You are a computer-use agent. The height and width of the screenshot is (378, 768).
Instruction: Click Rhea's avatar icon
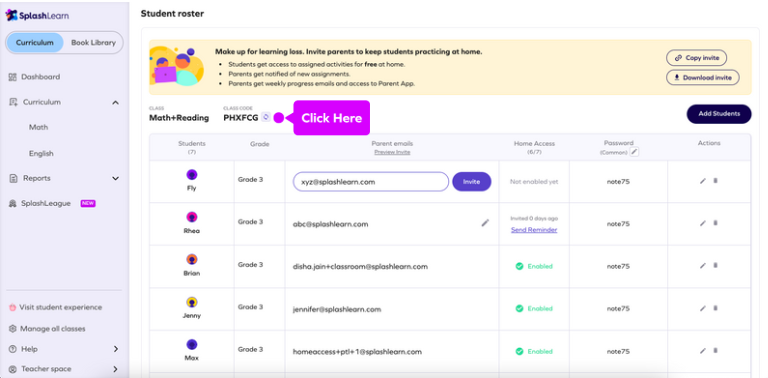(192, 217)
